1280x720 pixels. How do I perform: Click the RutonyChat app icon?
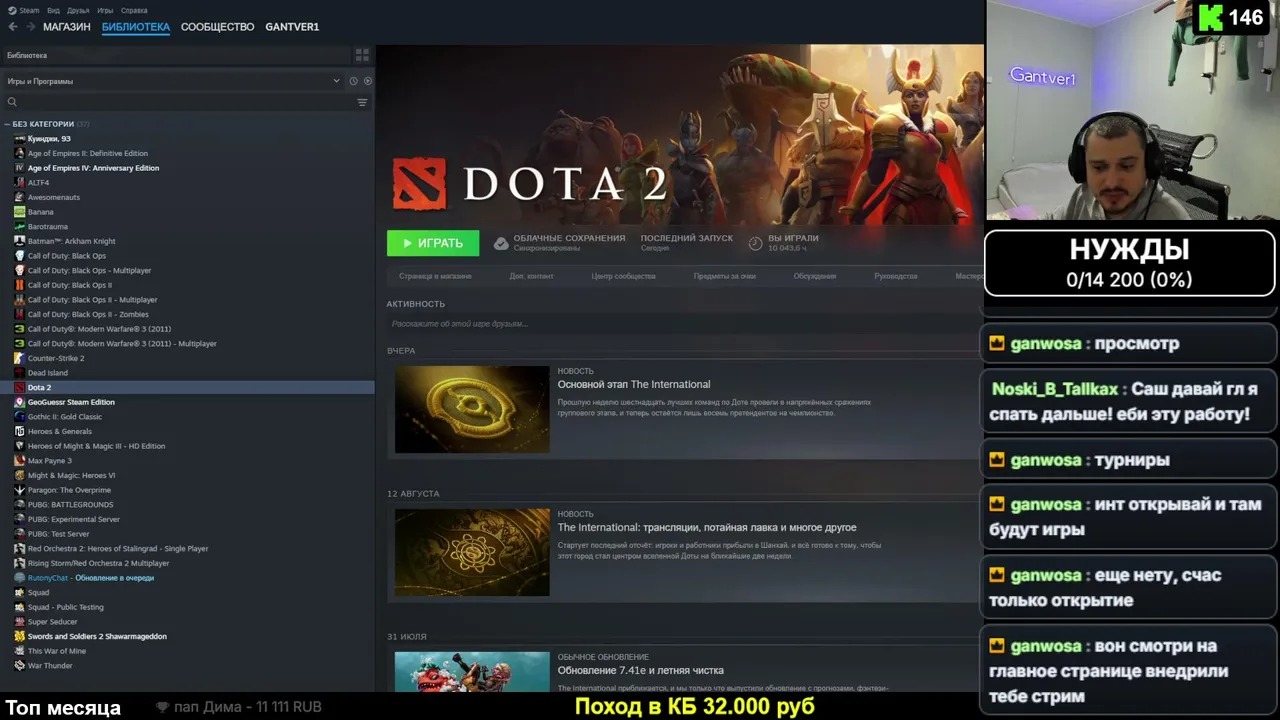pyautogui.click(x=19, y=578)
